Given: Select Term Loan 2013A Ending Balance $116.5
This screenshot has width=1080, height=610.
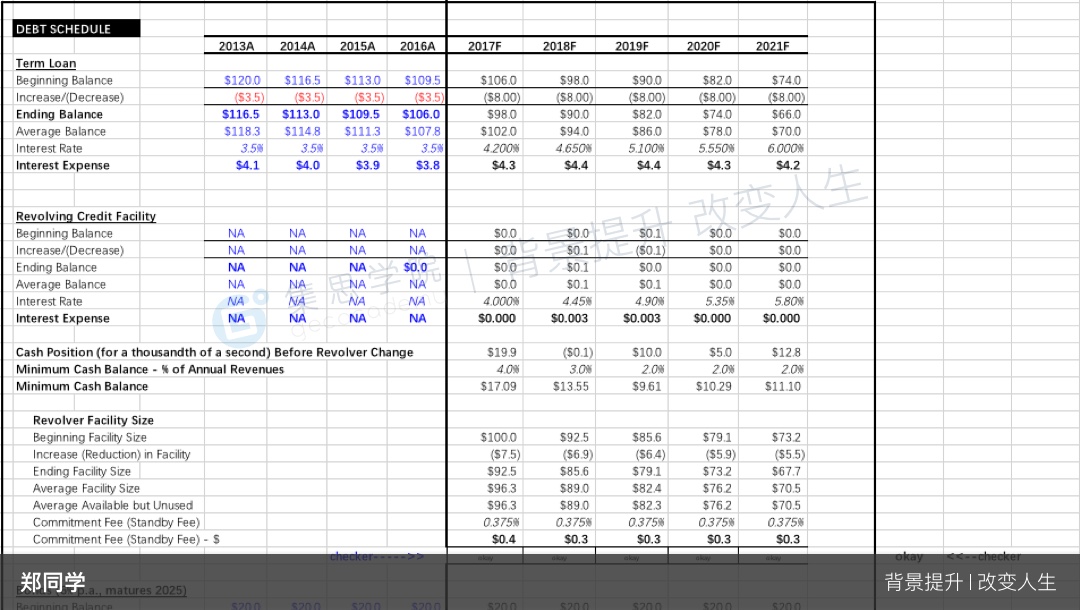Looking at the screenshot, I should click(240, 114).
